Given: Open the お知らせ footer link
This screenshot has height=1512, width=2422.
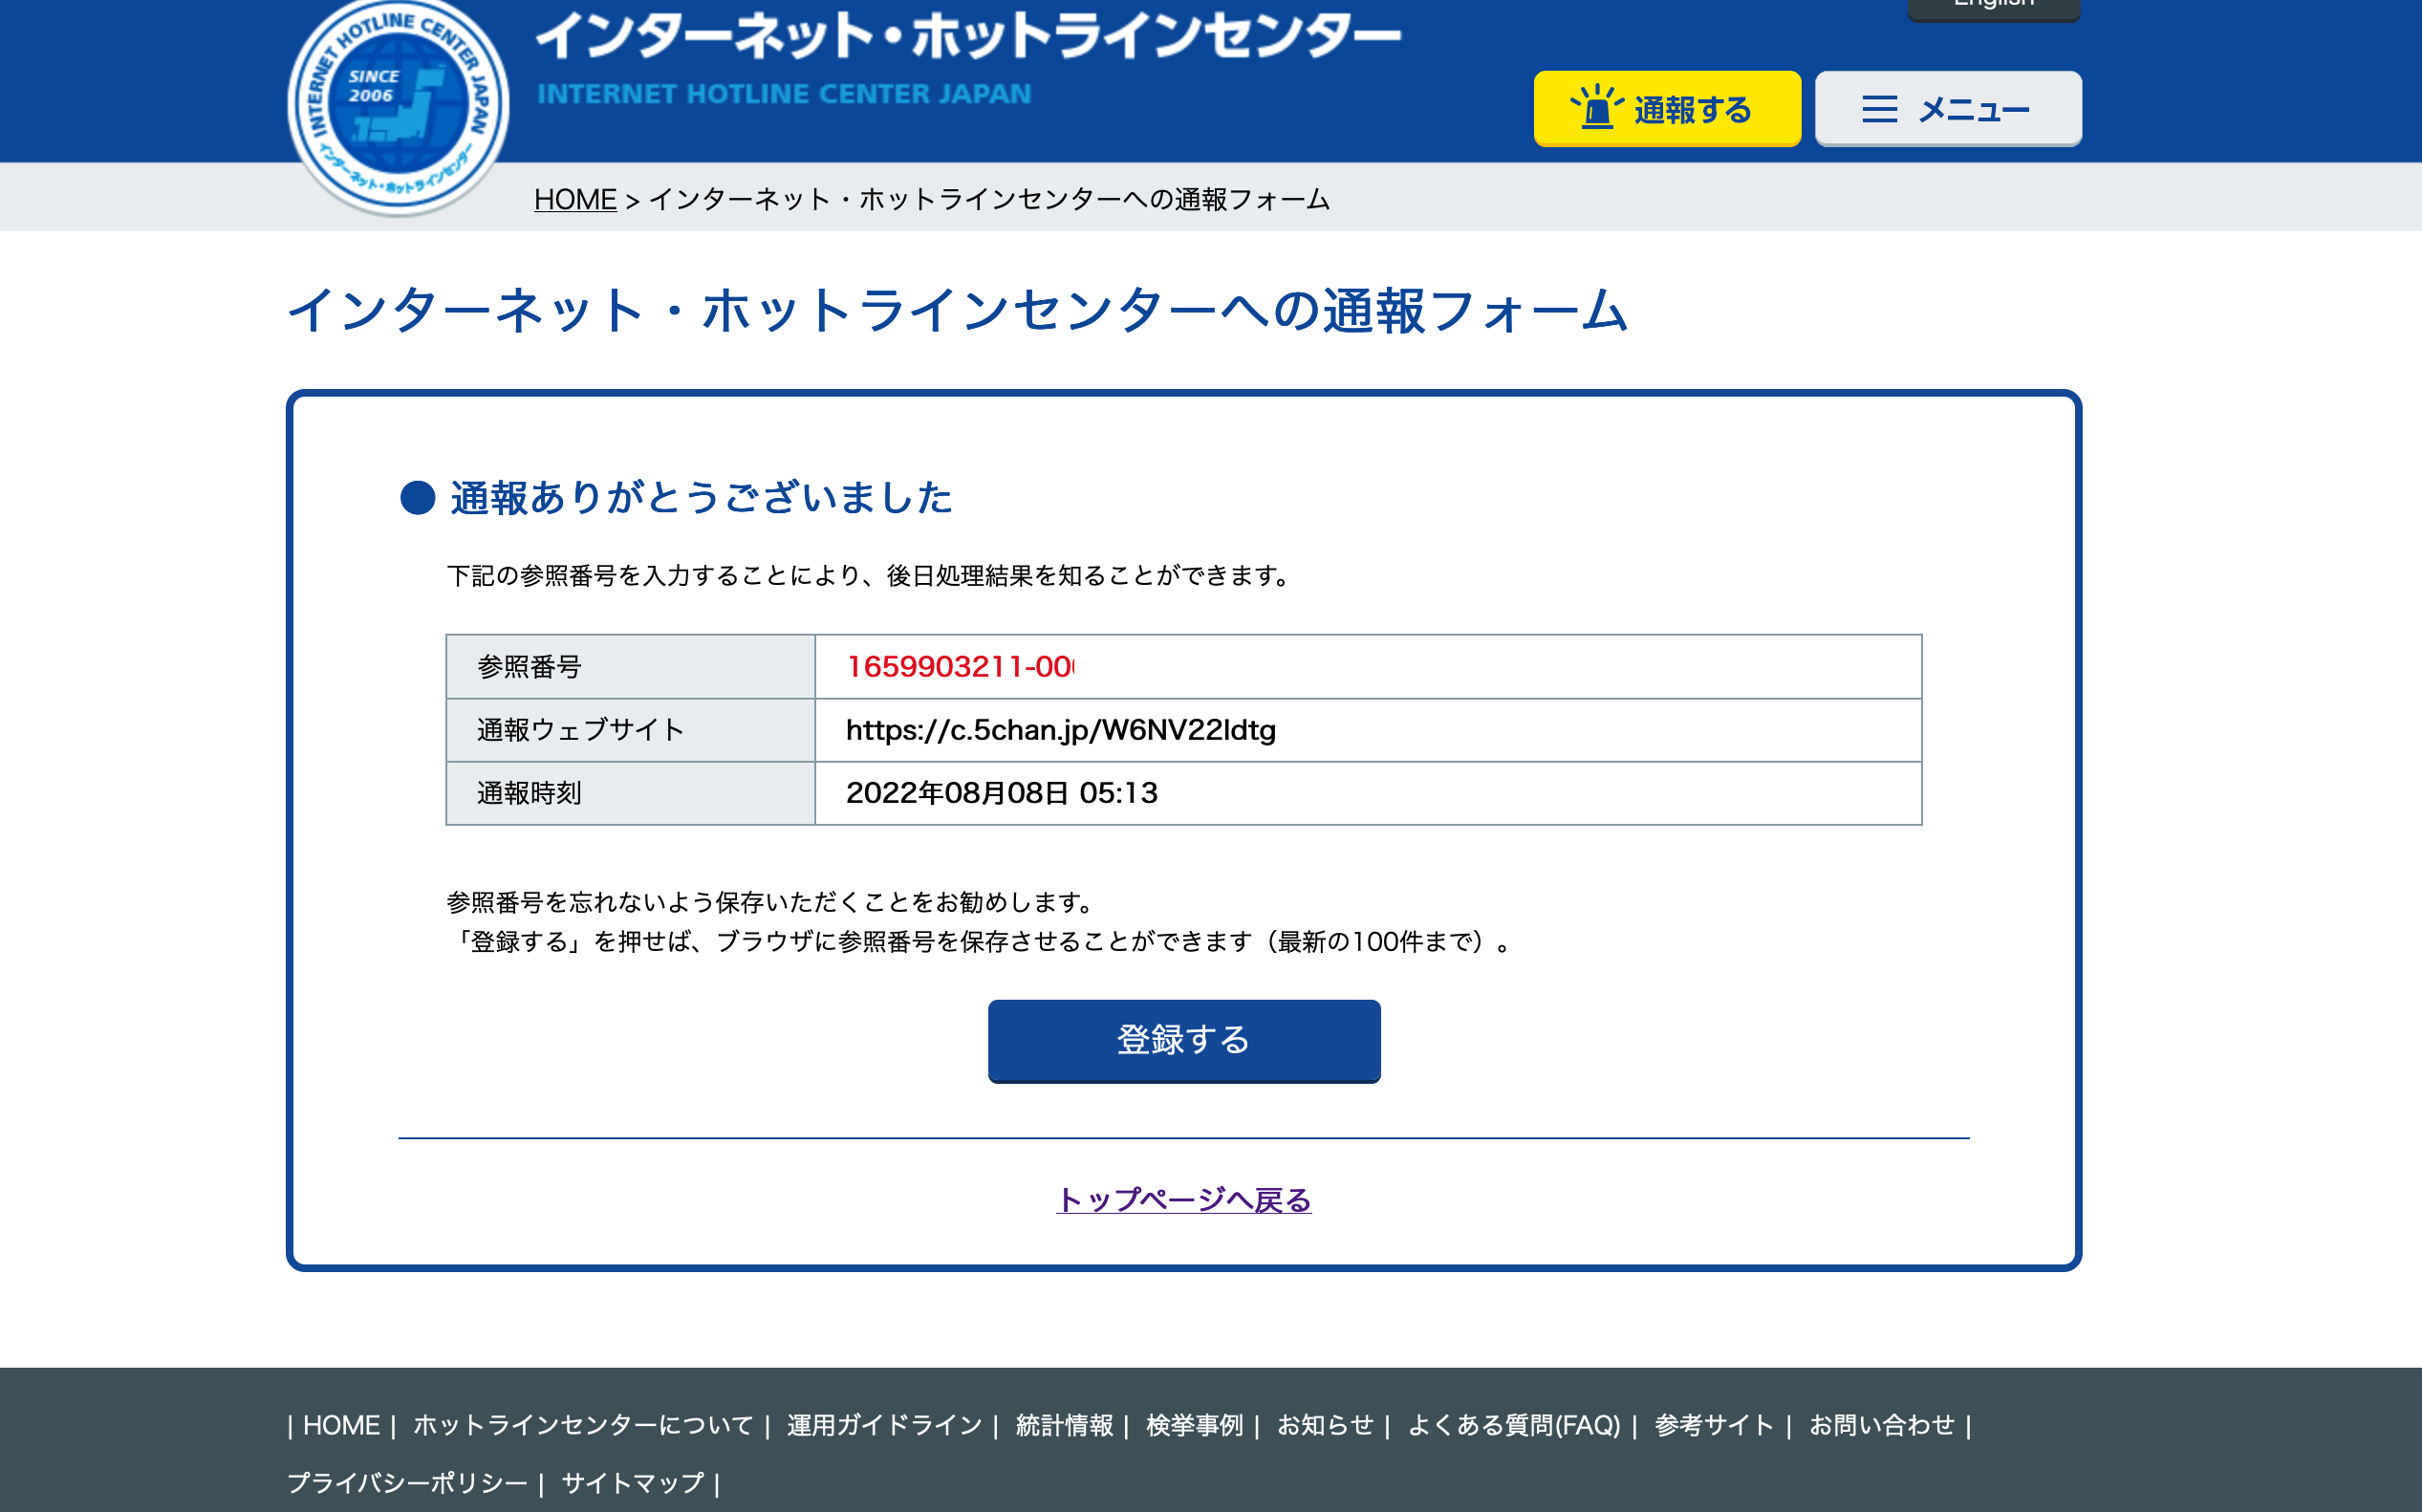Looking at the screenshot, I should [x=1325, y=1425].
